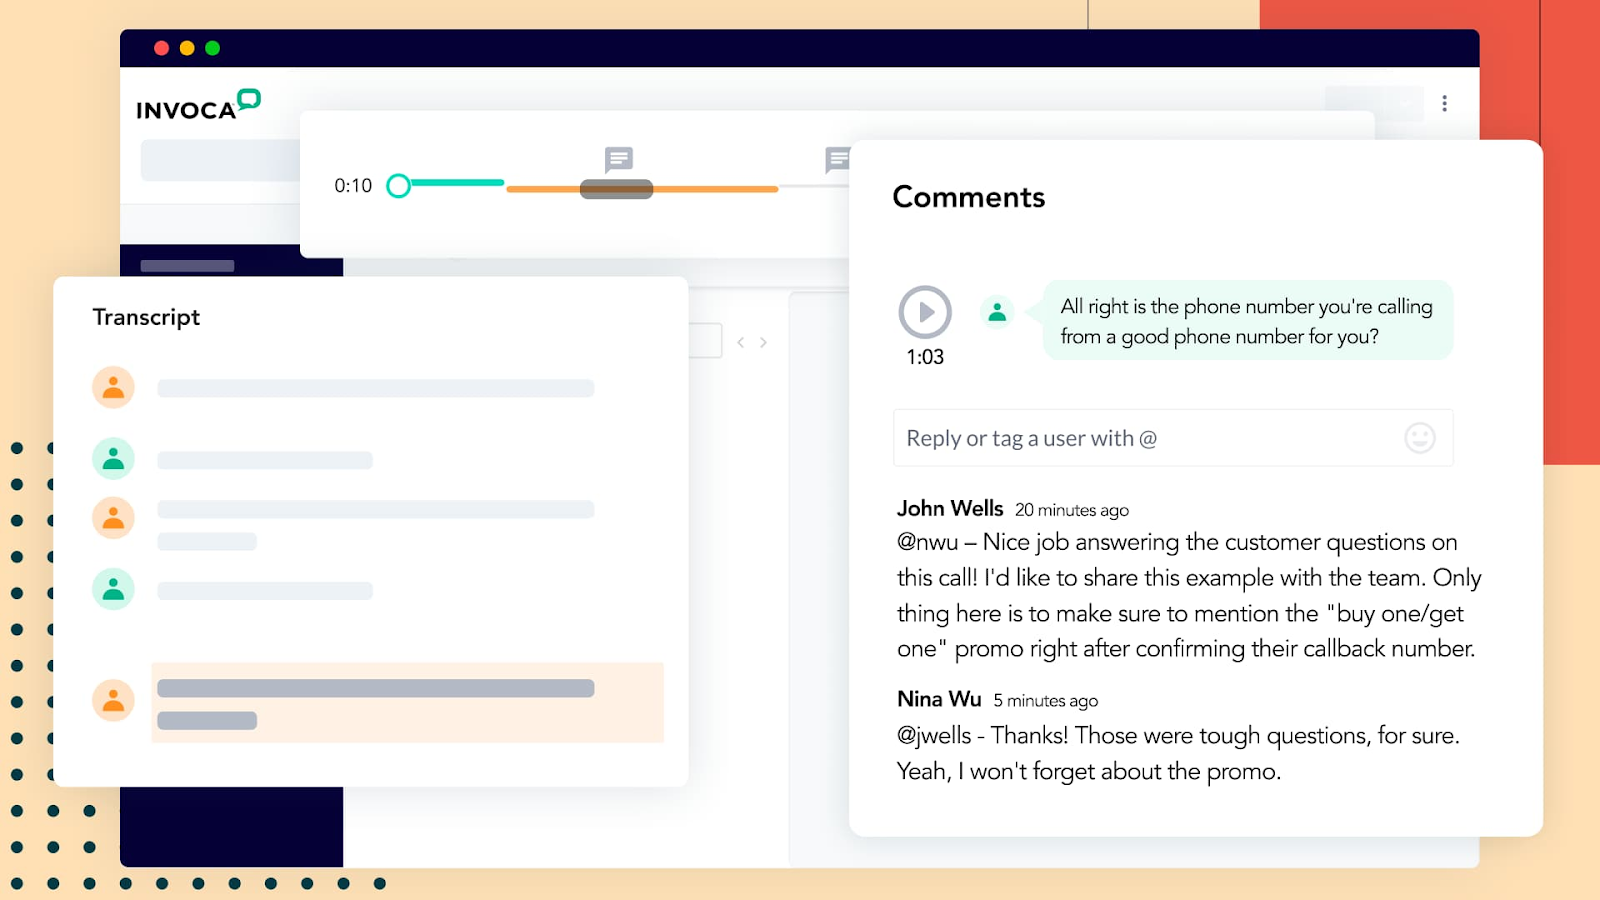This screenshot has height=900, width=1600.
Task: Play the comment audio snippet at 1:03
Action: [925, 310]
